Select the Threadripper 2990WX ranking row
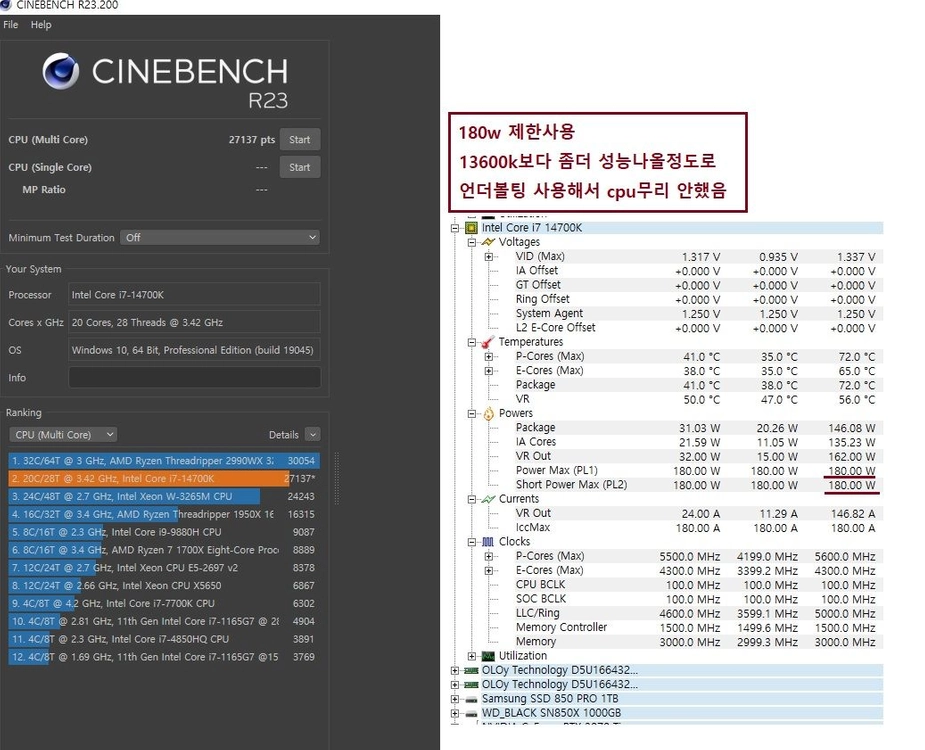925x750 pixels. tap(164, 461)
